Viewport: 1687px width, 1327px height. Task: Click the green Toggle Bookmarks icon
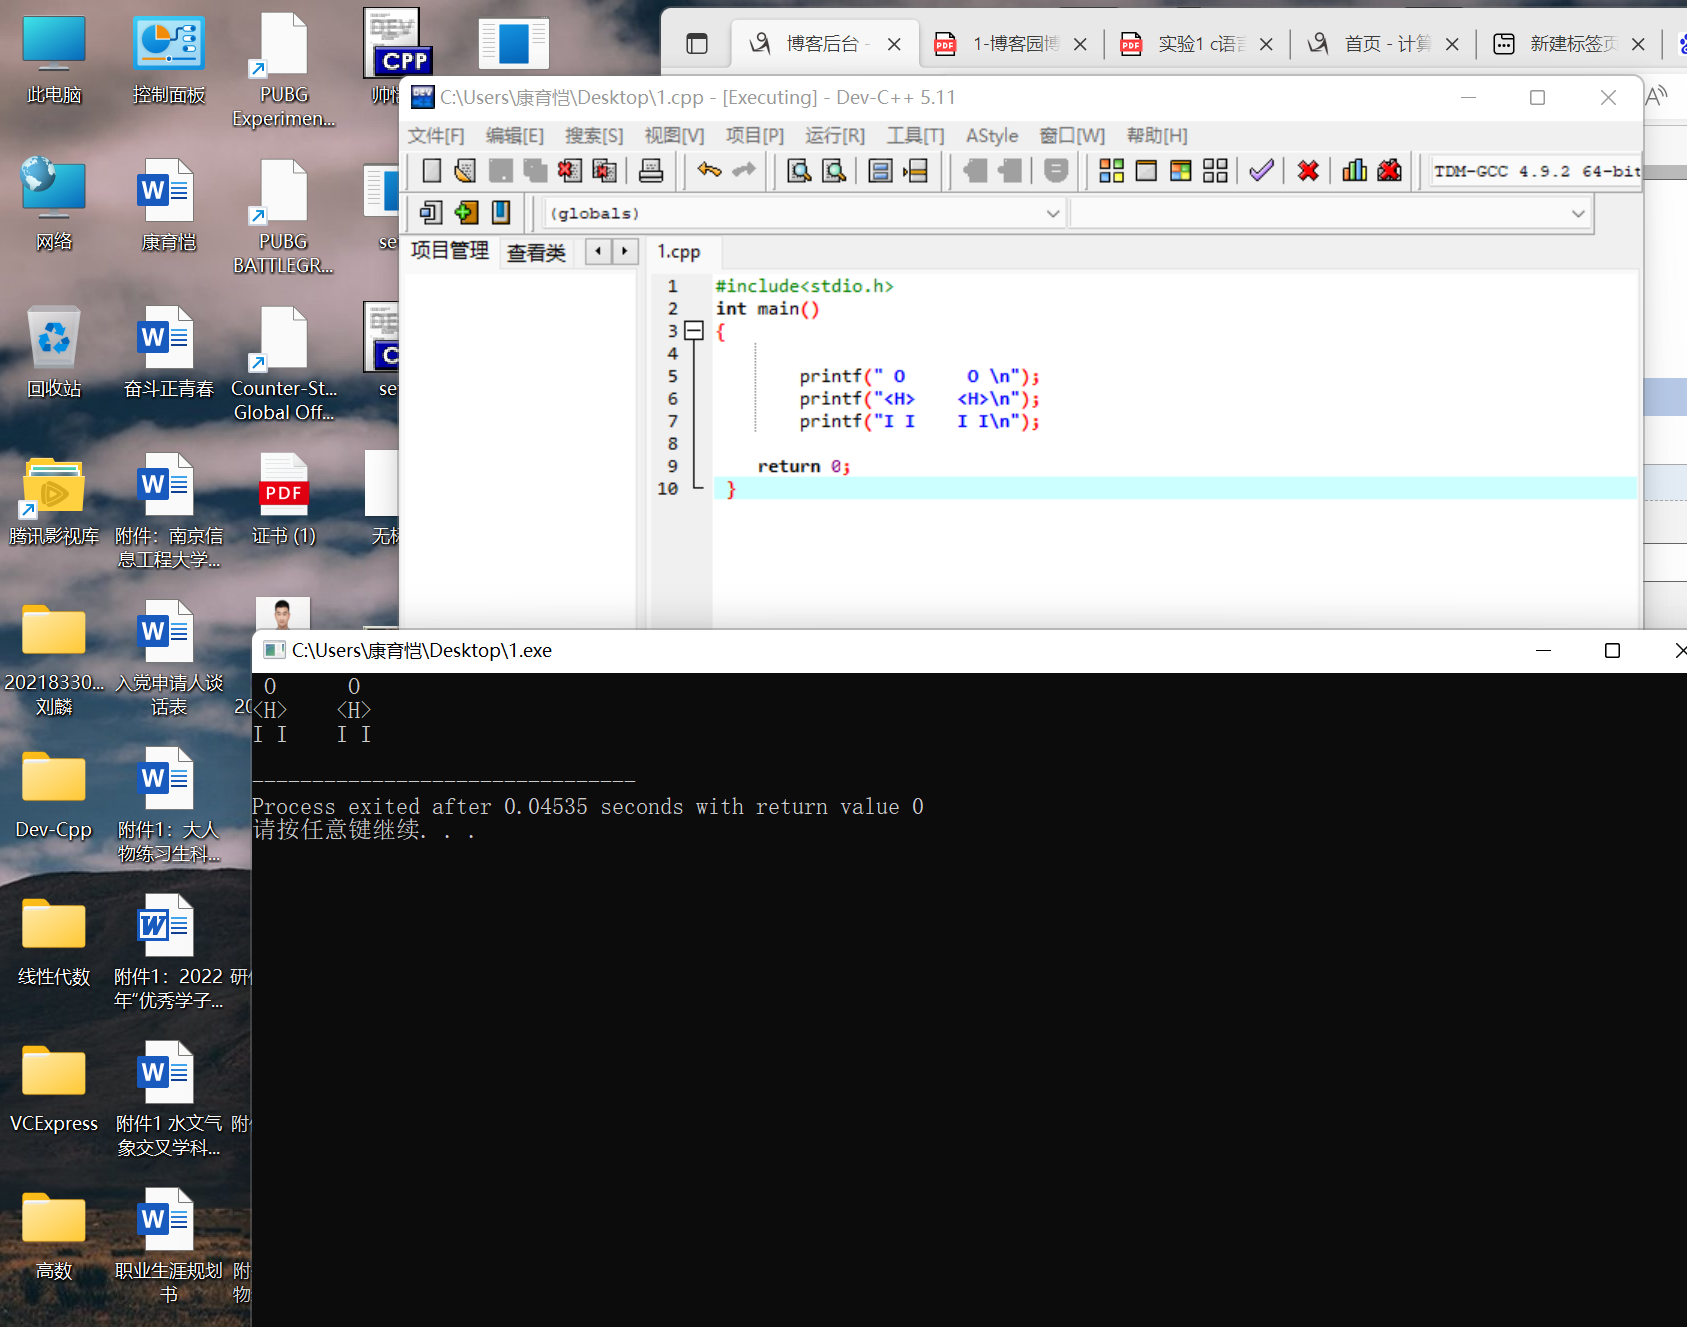pos(466,212)
